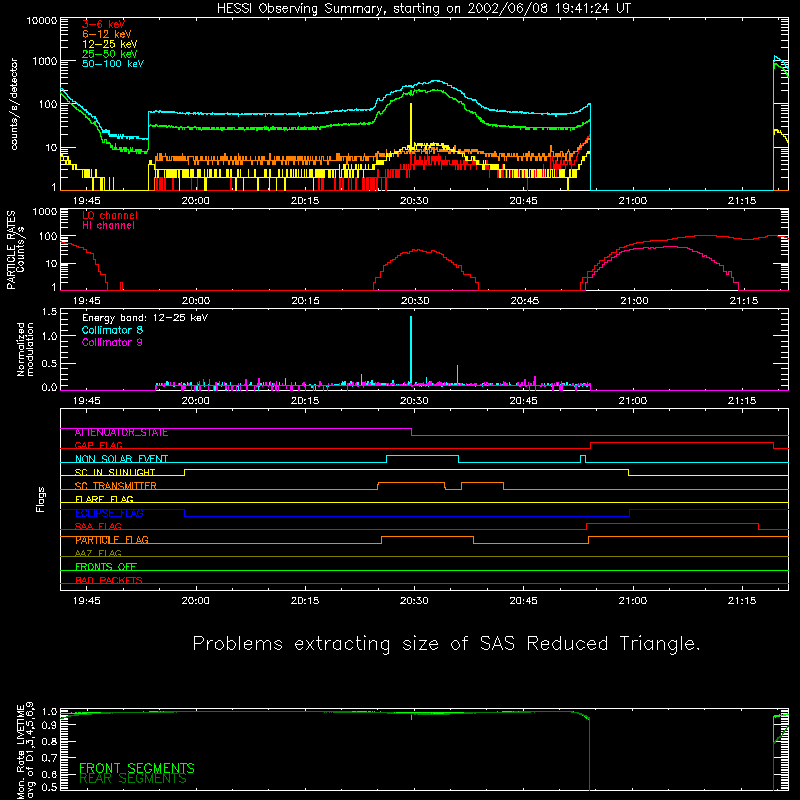
Task: Click the BAD_PACKETS flag label
Action: (x=109, y=580)
